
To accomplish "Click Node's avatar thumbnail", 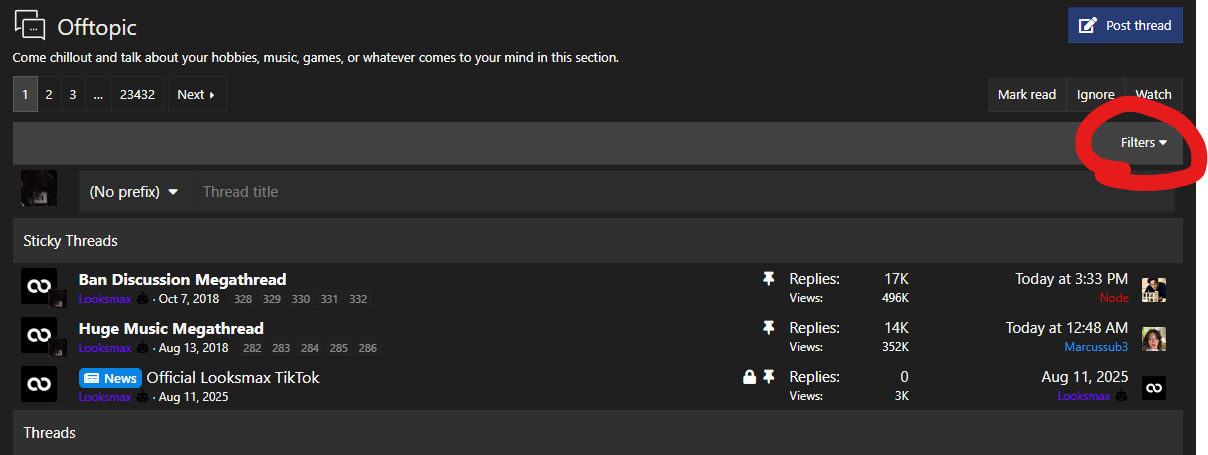I will [1154, 289].
